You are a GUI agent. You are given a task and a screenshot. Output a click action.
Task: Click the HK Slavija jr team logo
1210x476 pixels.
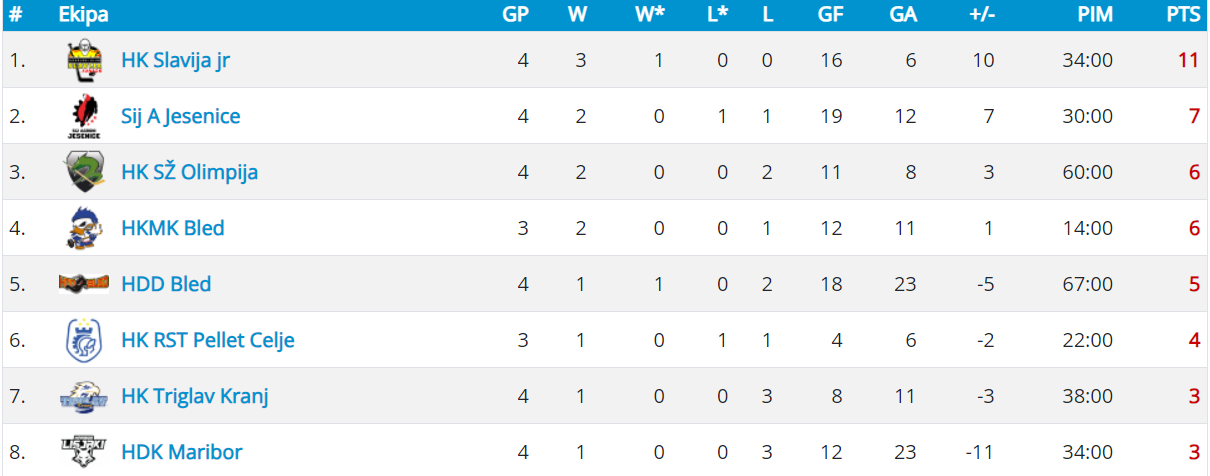coord(84,60)
